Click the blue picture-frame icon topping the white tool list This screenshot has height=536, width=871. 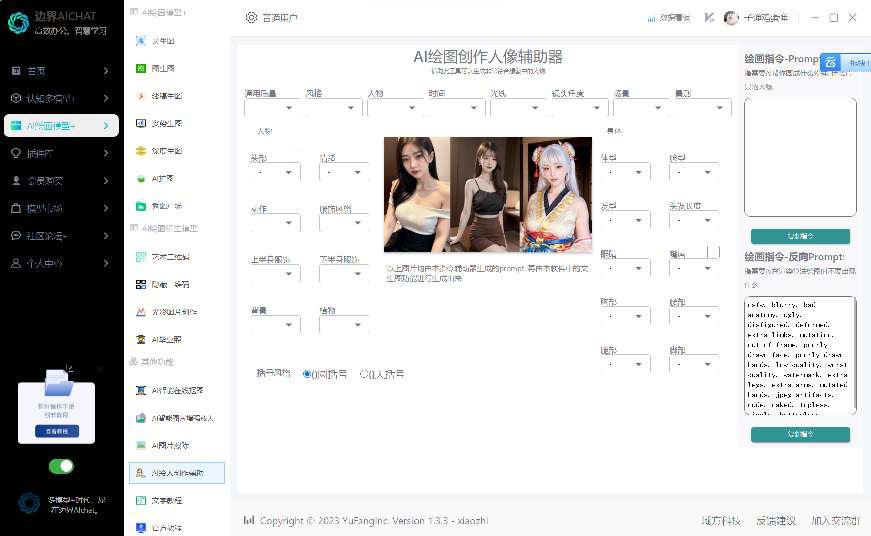pyautogui.click(x=141, y=41)
